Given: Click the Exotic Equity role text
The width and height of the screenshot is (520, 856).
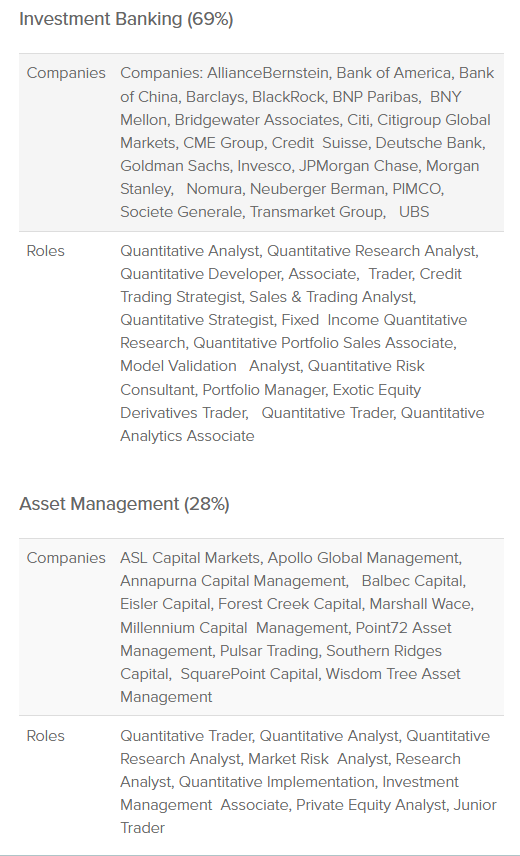Looking at the screenshot, I should coord(377,390).
